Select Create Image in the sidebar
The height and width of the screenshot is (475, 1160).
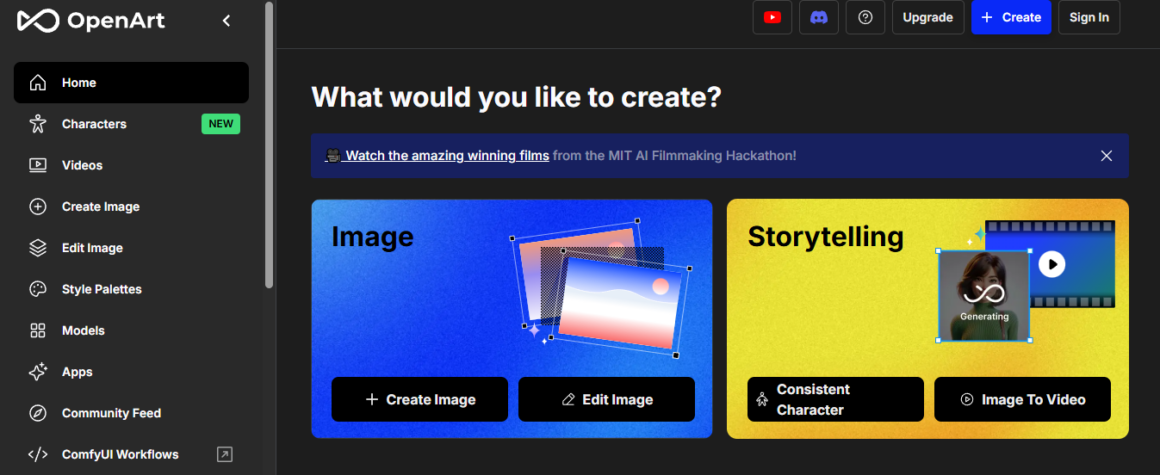click(131, 206)
